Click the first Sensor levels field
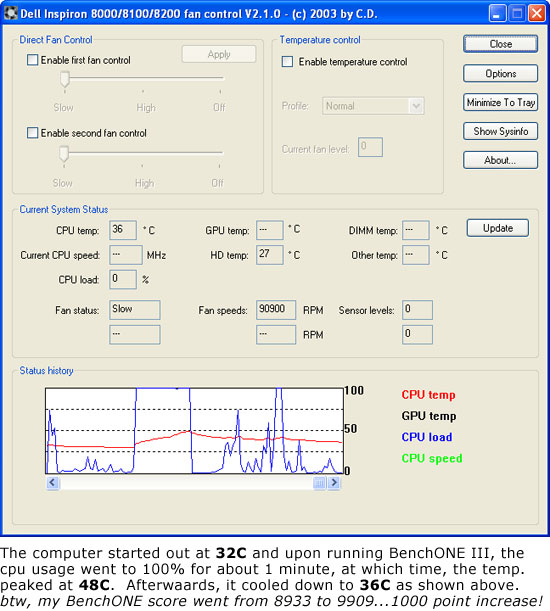This screenshot has height=611, width=550. click(x=417, y=310)
